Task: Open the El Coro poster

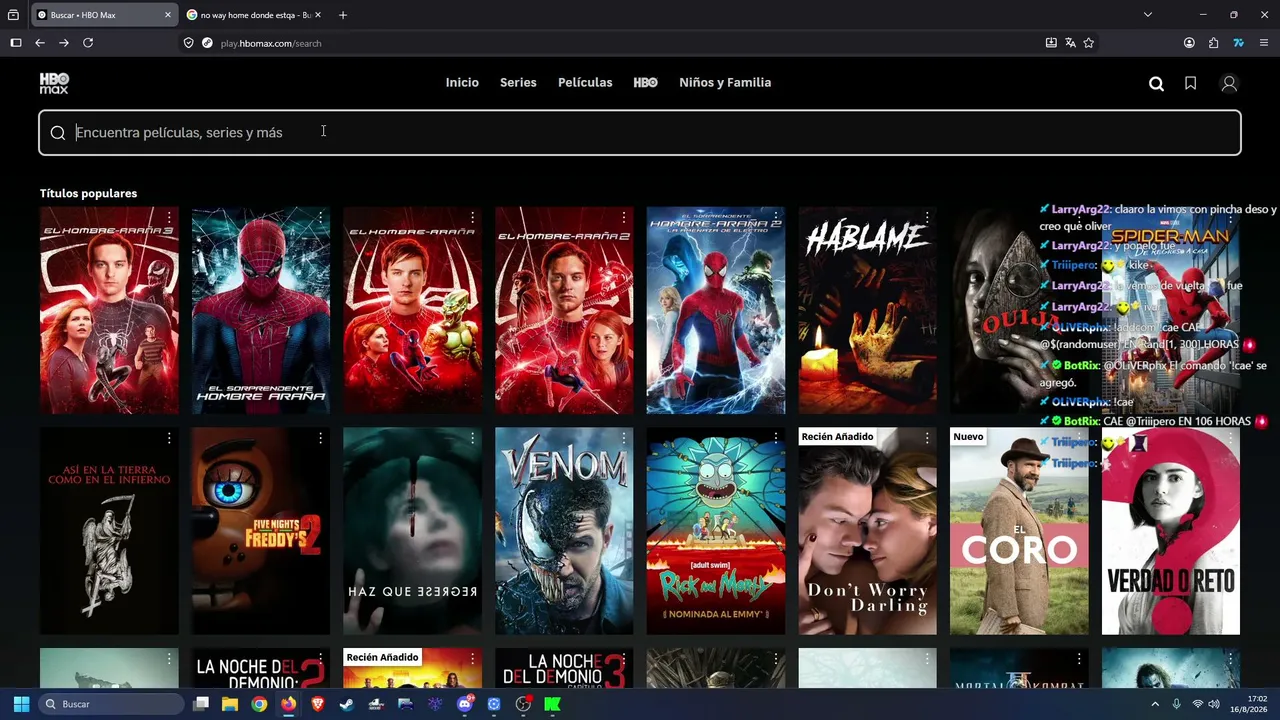Action: (1019, 531)
